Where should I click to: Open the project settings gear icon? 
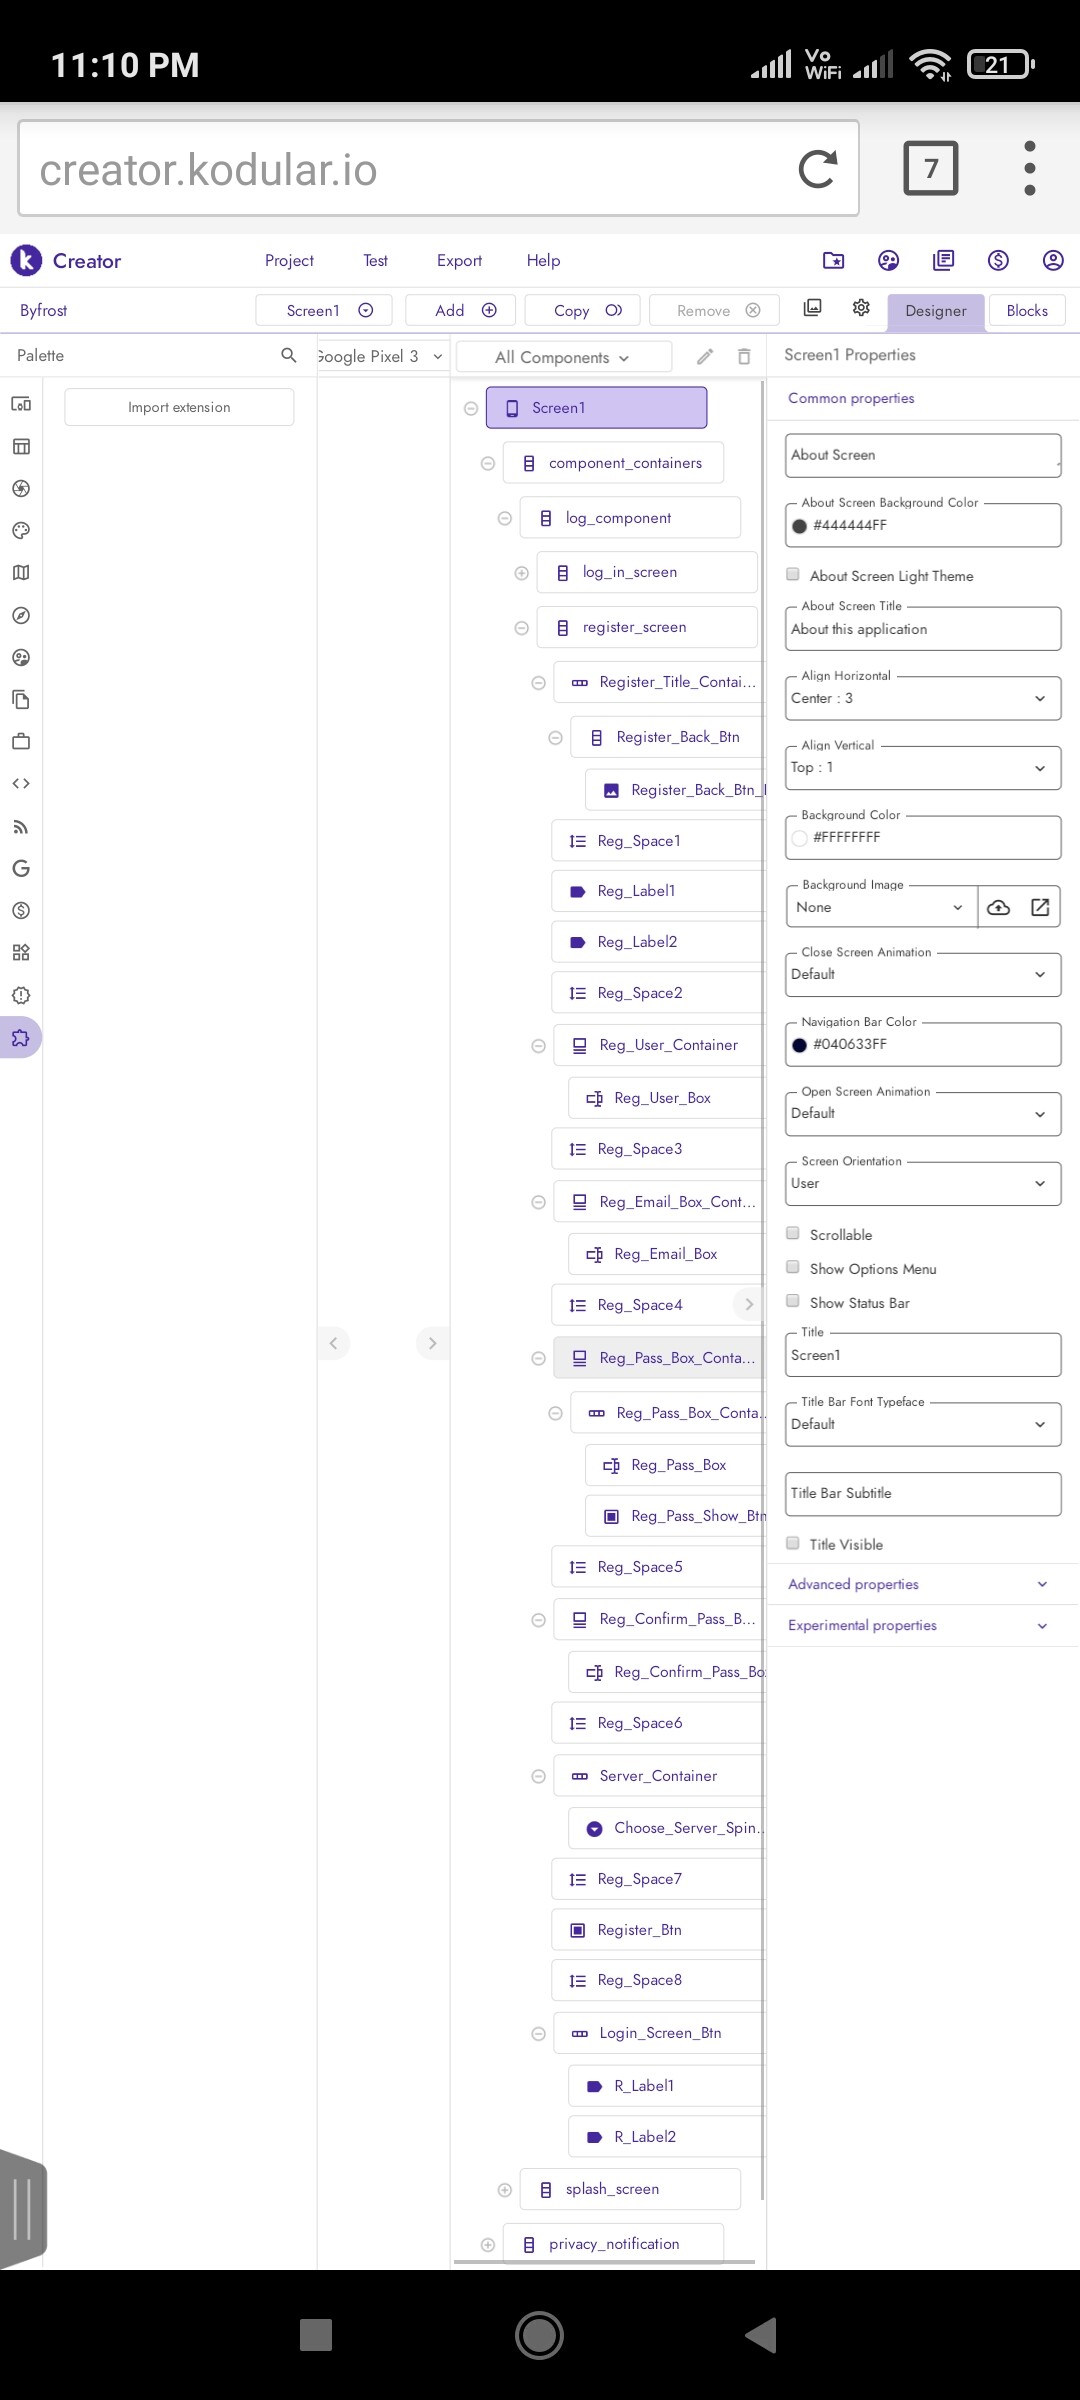pyautogui.click(x=861, y=308)
